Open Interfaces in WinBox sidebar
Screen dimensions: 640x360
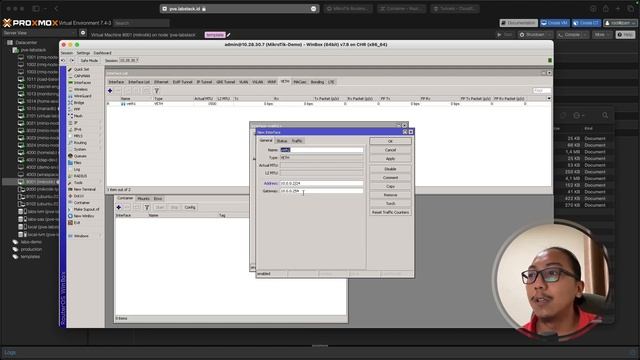coord(82,82)
